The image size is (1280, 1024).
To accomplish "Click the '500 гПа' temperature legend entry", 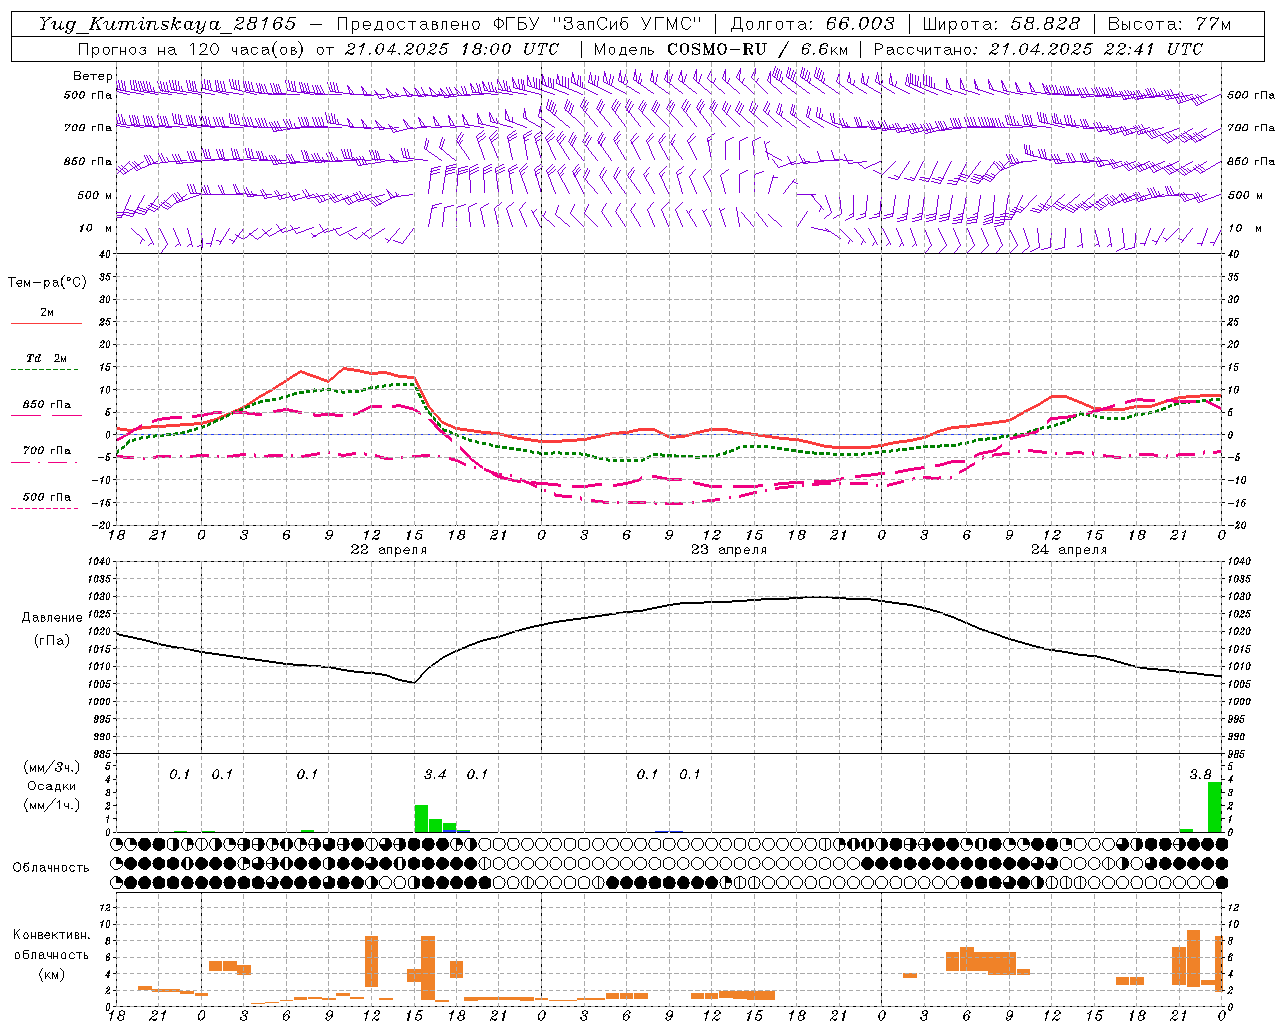I will click(x=46, y=497).
